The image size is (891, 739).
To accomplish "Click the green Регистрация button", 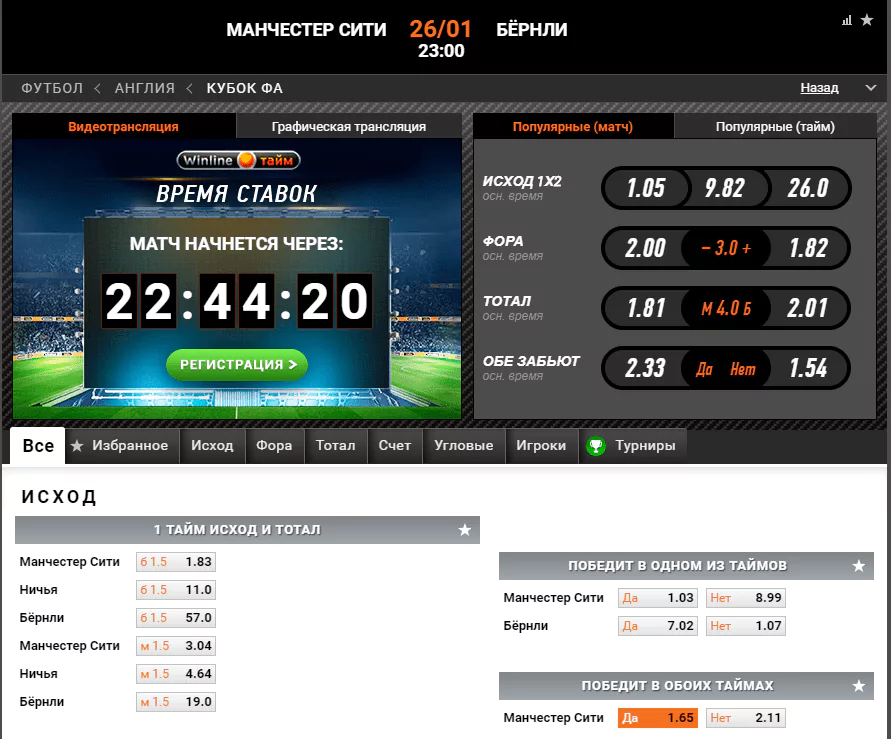I will click(237, 365).
